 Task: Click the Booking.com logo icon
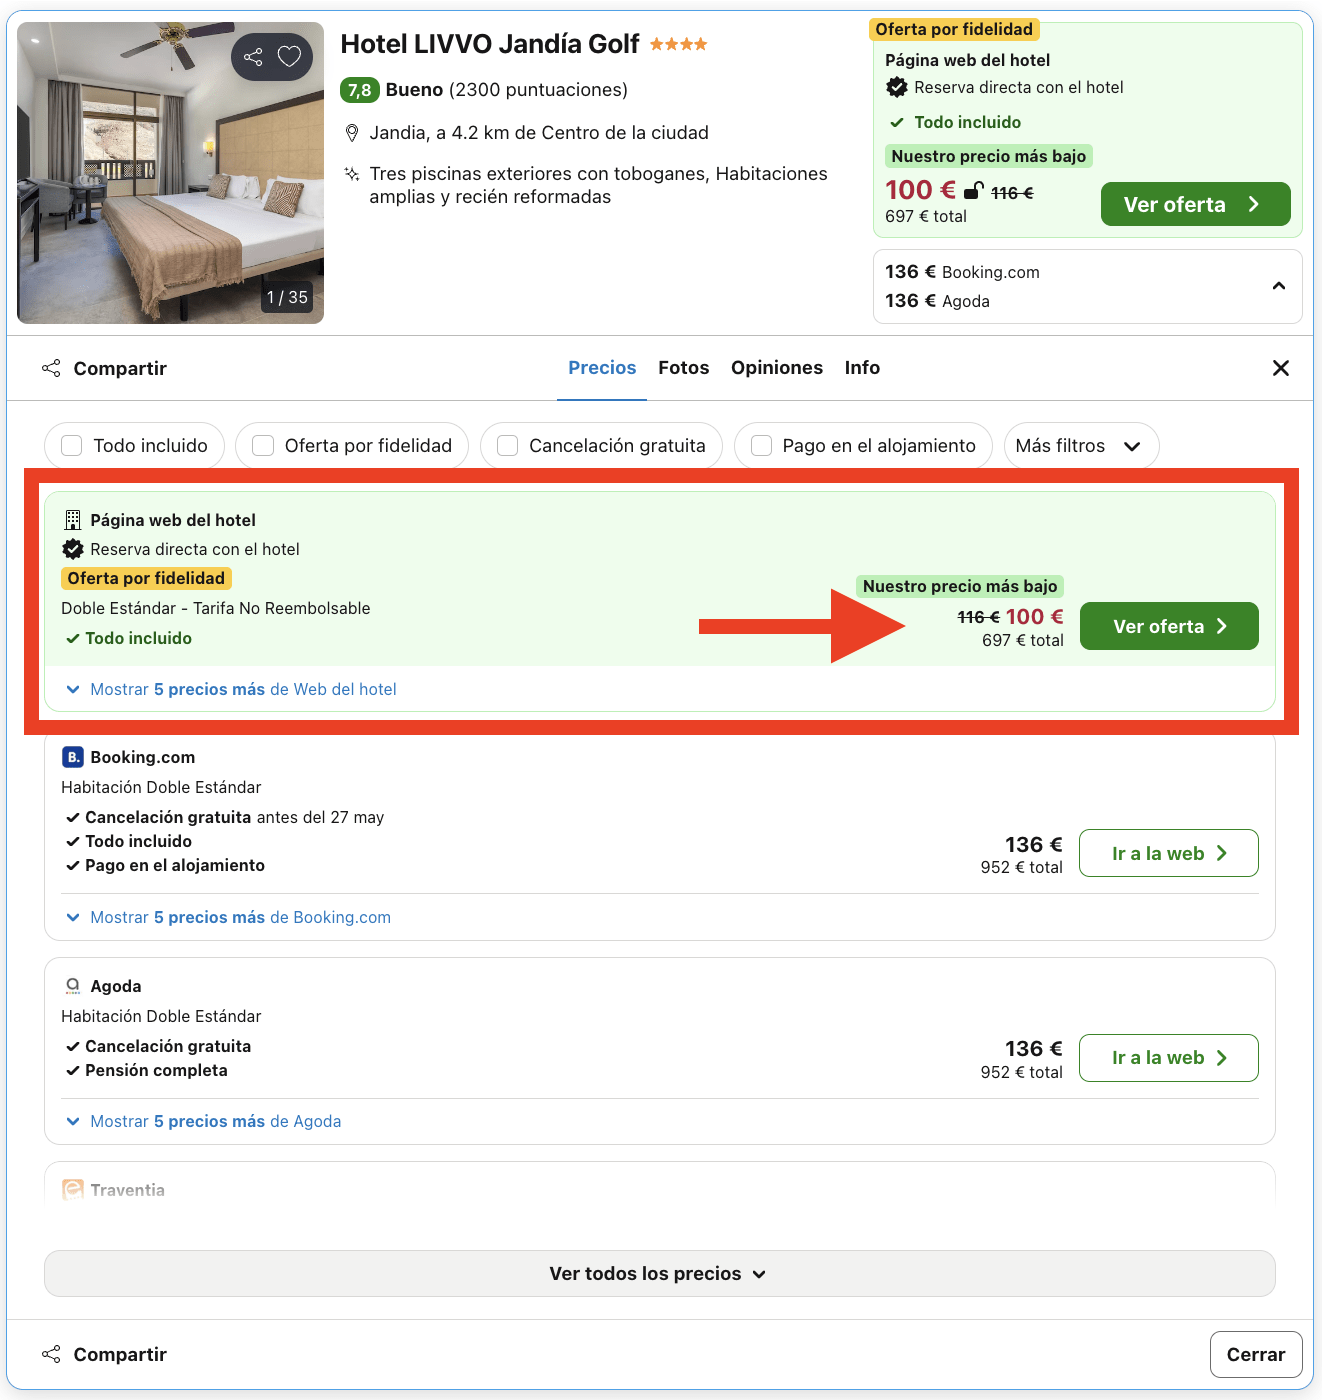point(72,757)
